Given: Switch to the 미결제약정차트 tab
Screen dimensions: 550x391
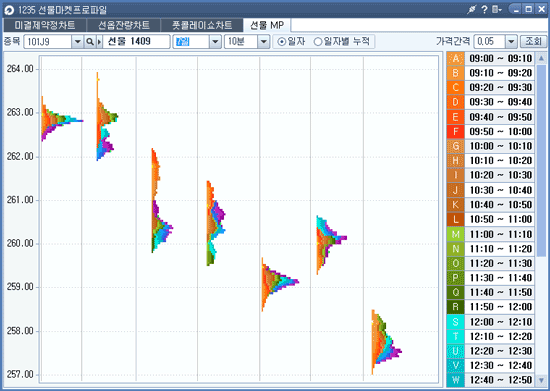Looking at the screenshot, I should pos(45,25).
